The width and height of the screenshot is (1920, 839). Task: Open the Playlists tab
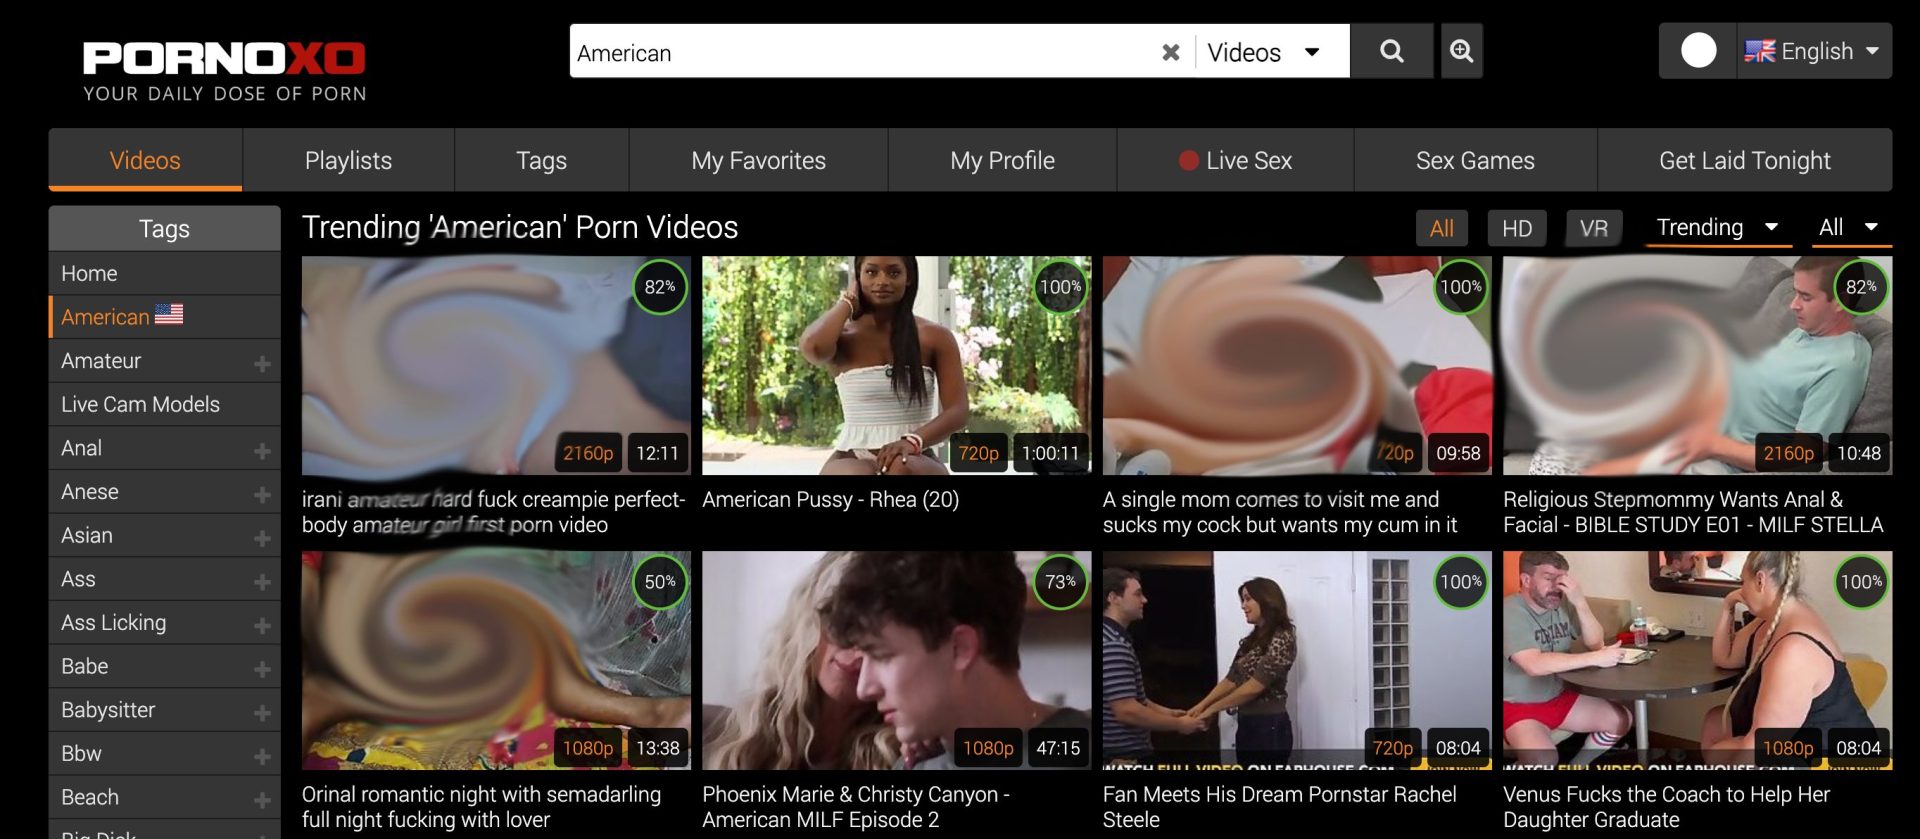pyautogui.click(x=348, y=160)
